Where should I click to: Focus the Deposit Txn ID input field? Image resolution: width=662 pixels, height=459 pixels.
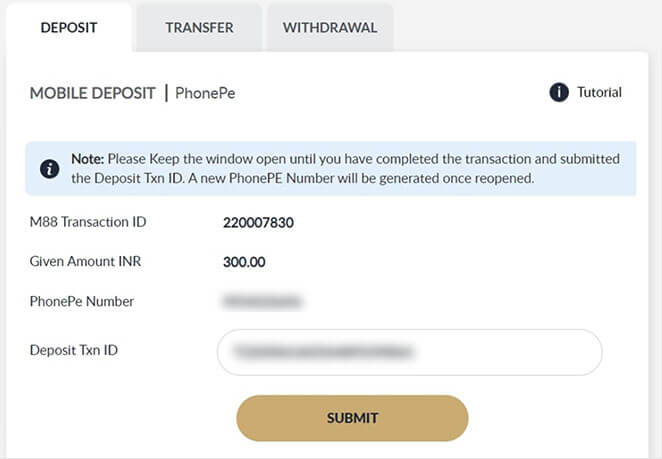pyautogui.click(x=409, y=352)
